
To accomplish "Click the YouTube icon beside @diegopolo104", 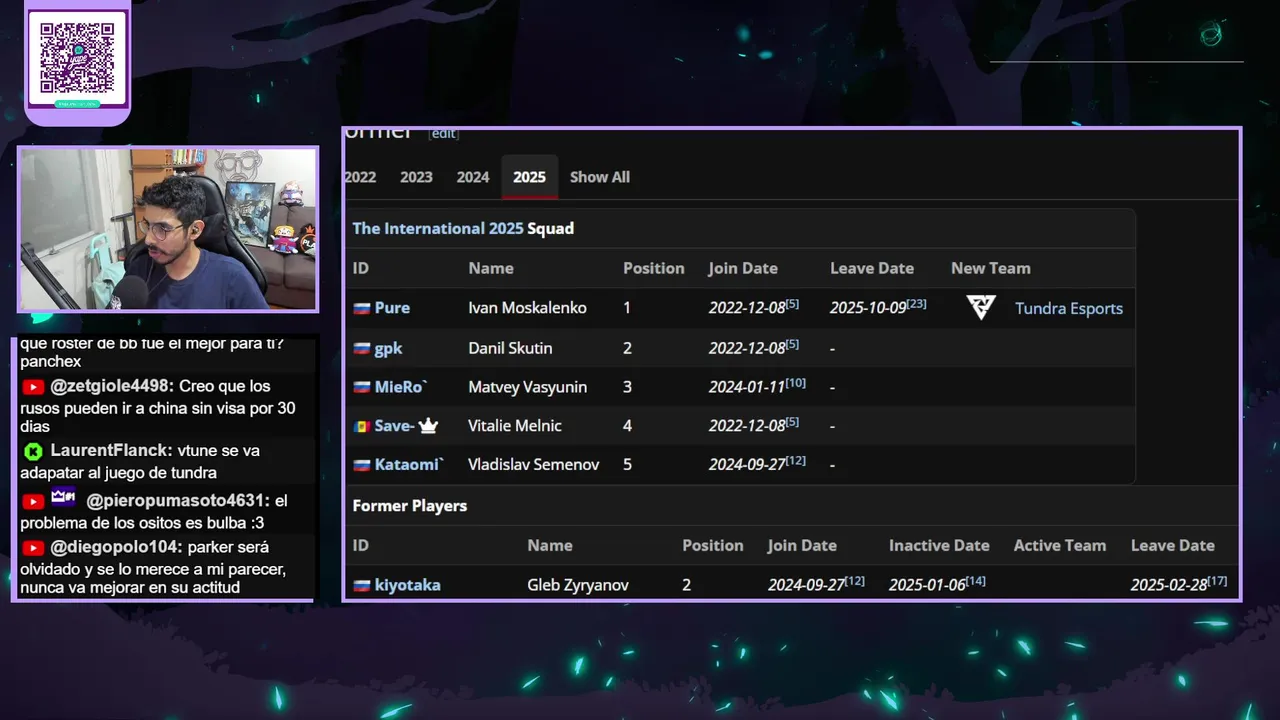I will 33,548.
